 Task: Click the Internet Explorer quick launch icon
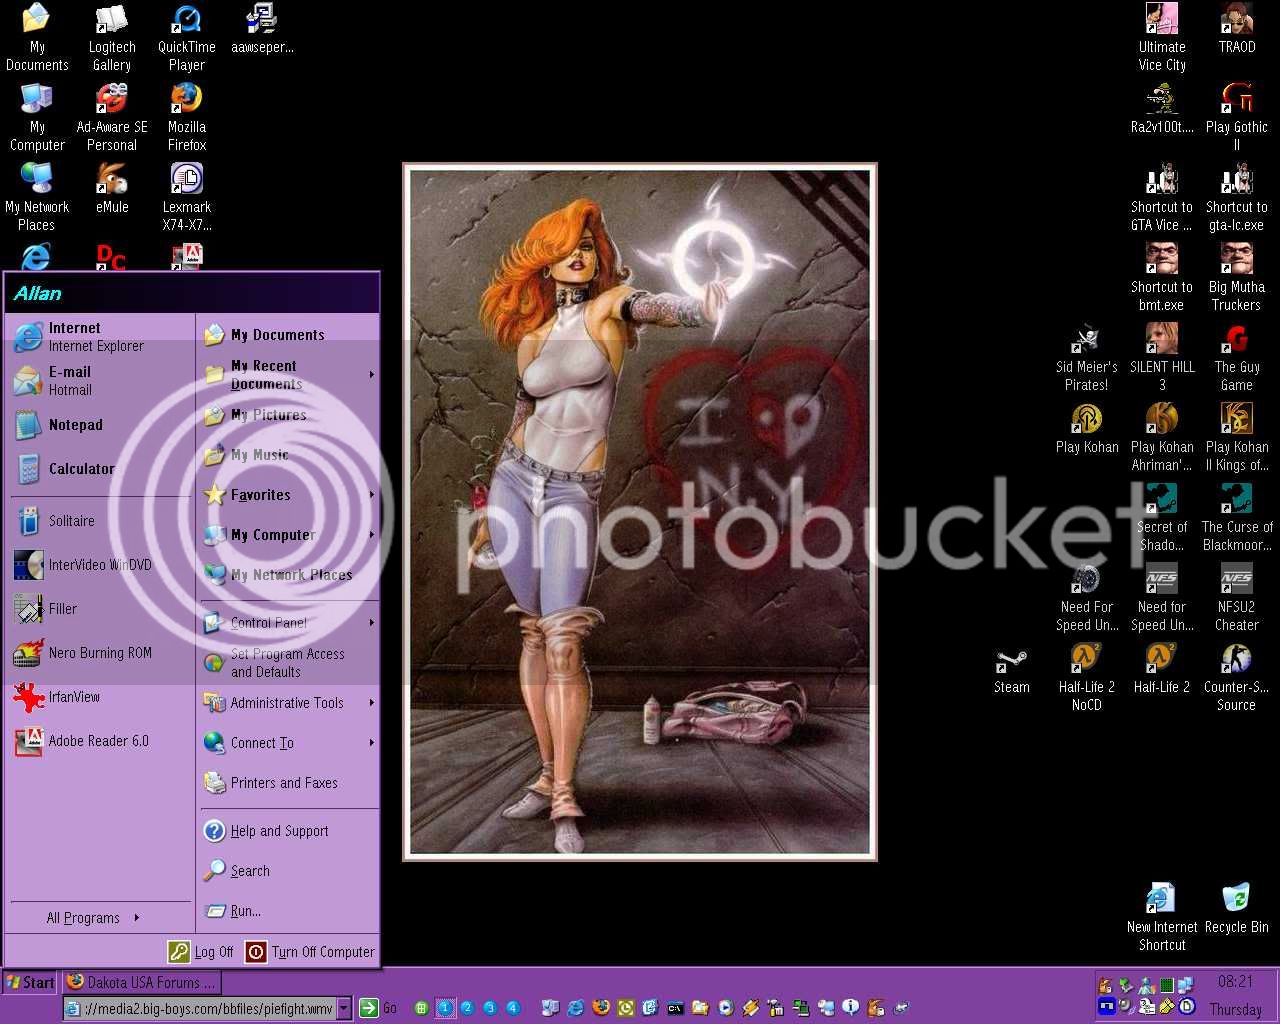(x=575, y=1008)
